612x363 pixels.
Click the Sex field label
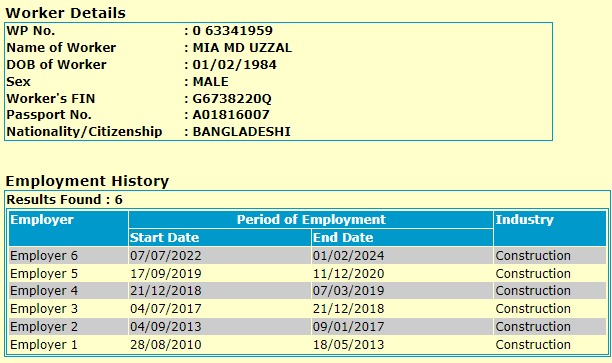tap(18, 82)
